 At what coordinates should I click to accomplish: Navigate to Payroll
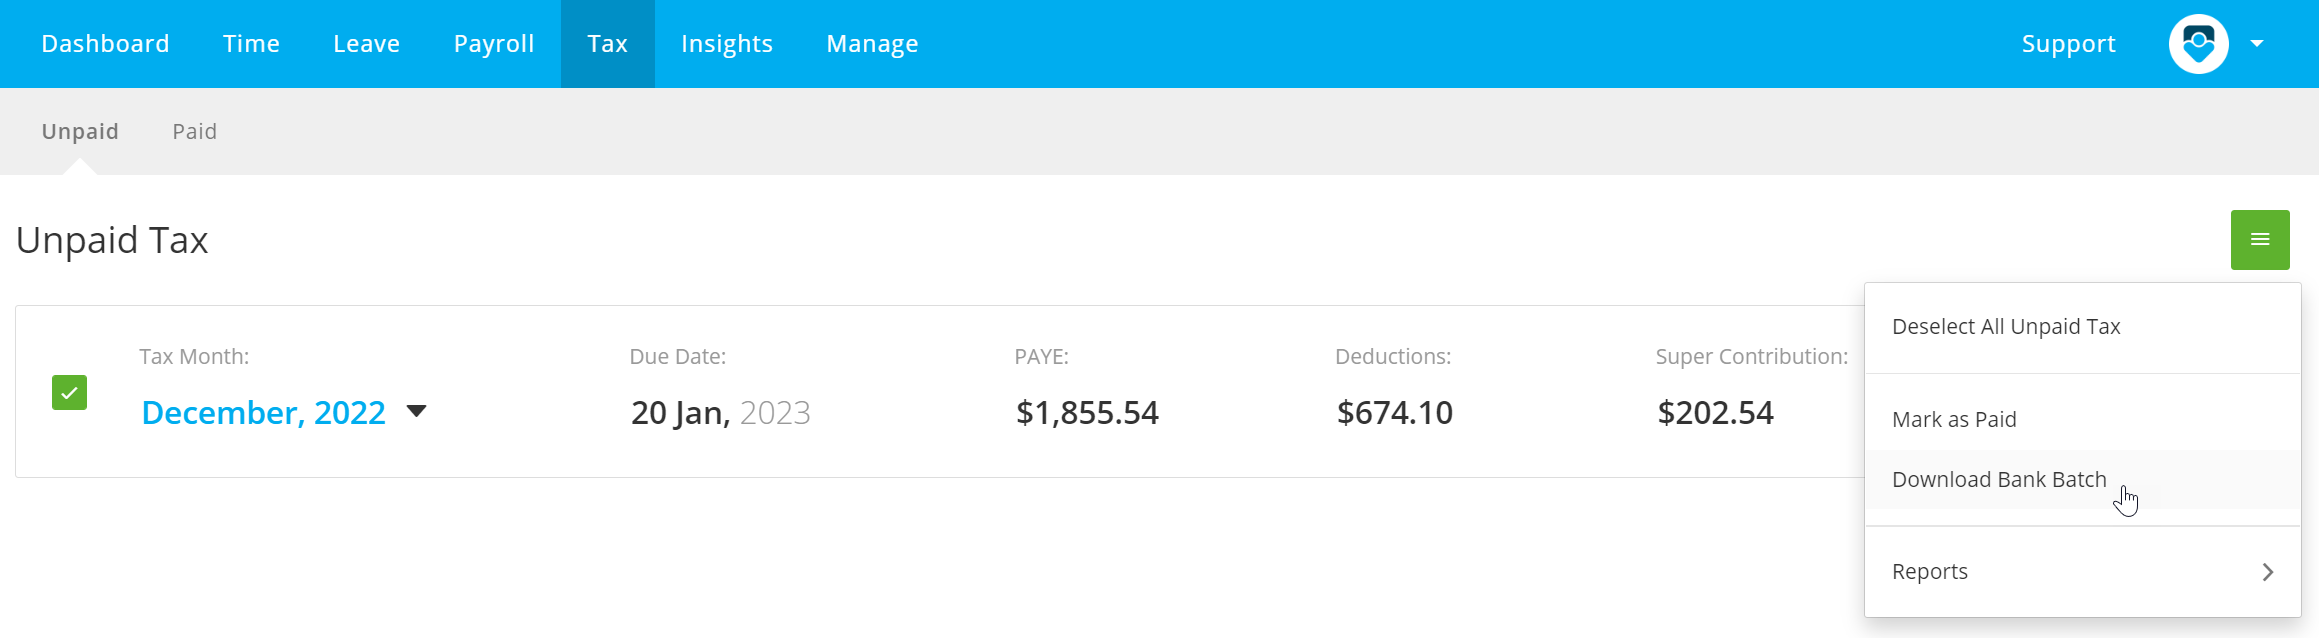point(494,44)
